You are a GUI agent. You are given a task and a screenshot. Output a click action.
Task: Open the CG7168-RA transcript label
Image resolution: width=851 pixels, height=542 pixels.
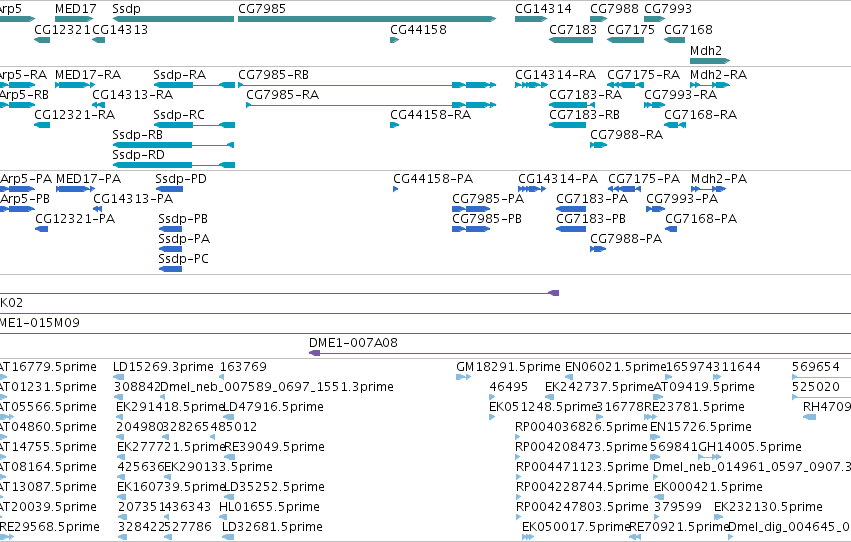point(701,114)
